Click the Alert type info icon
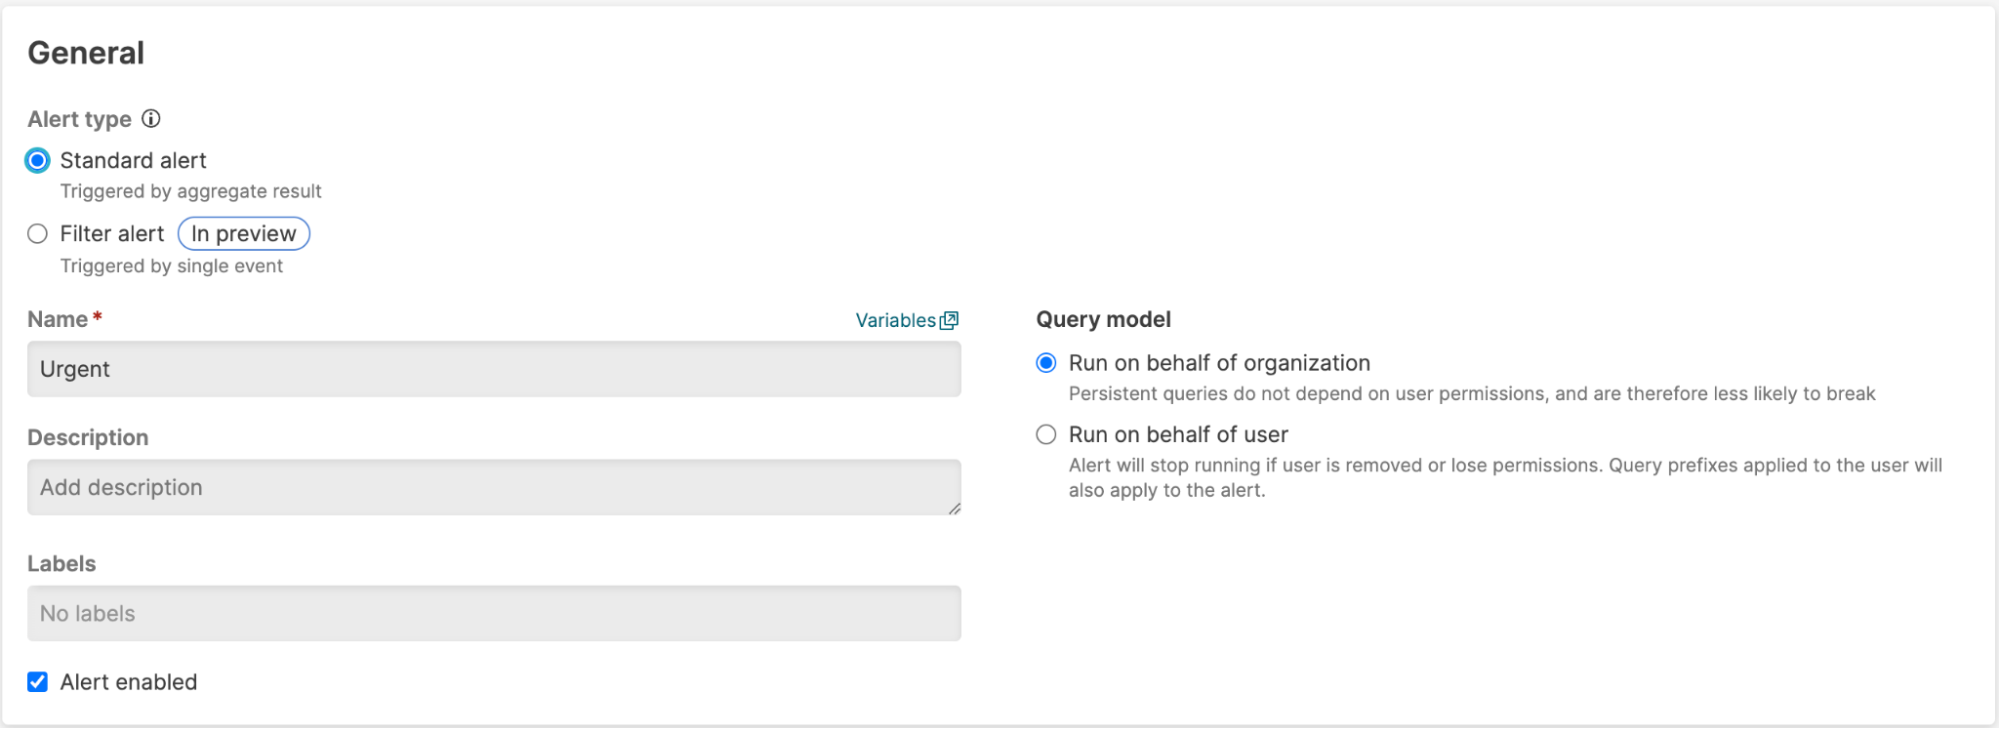1999x729 pixels. 151,119
